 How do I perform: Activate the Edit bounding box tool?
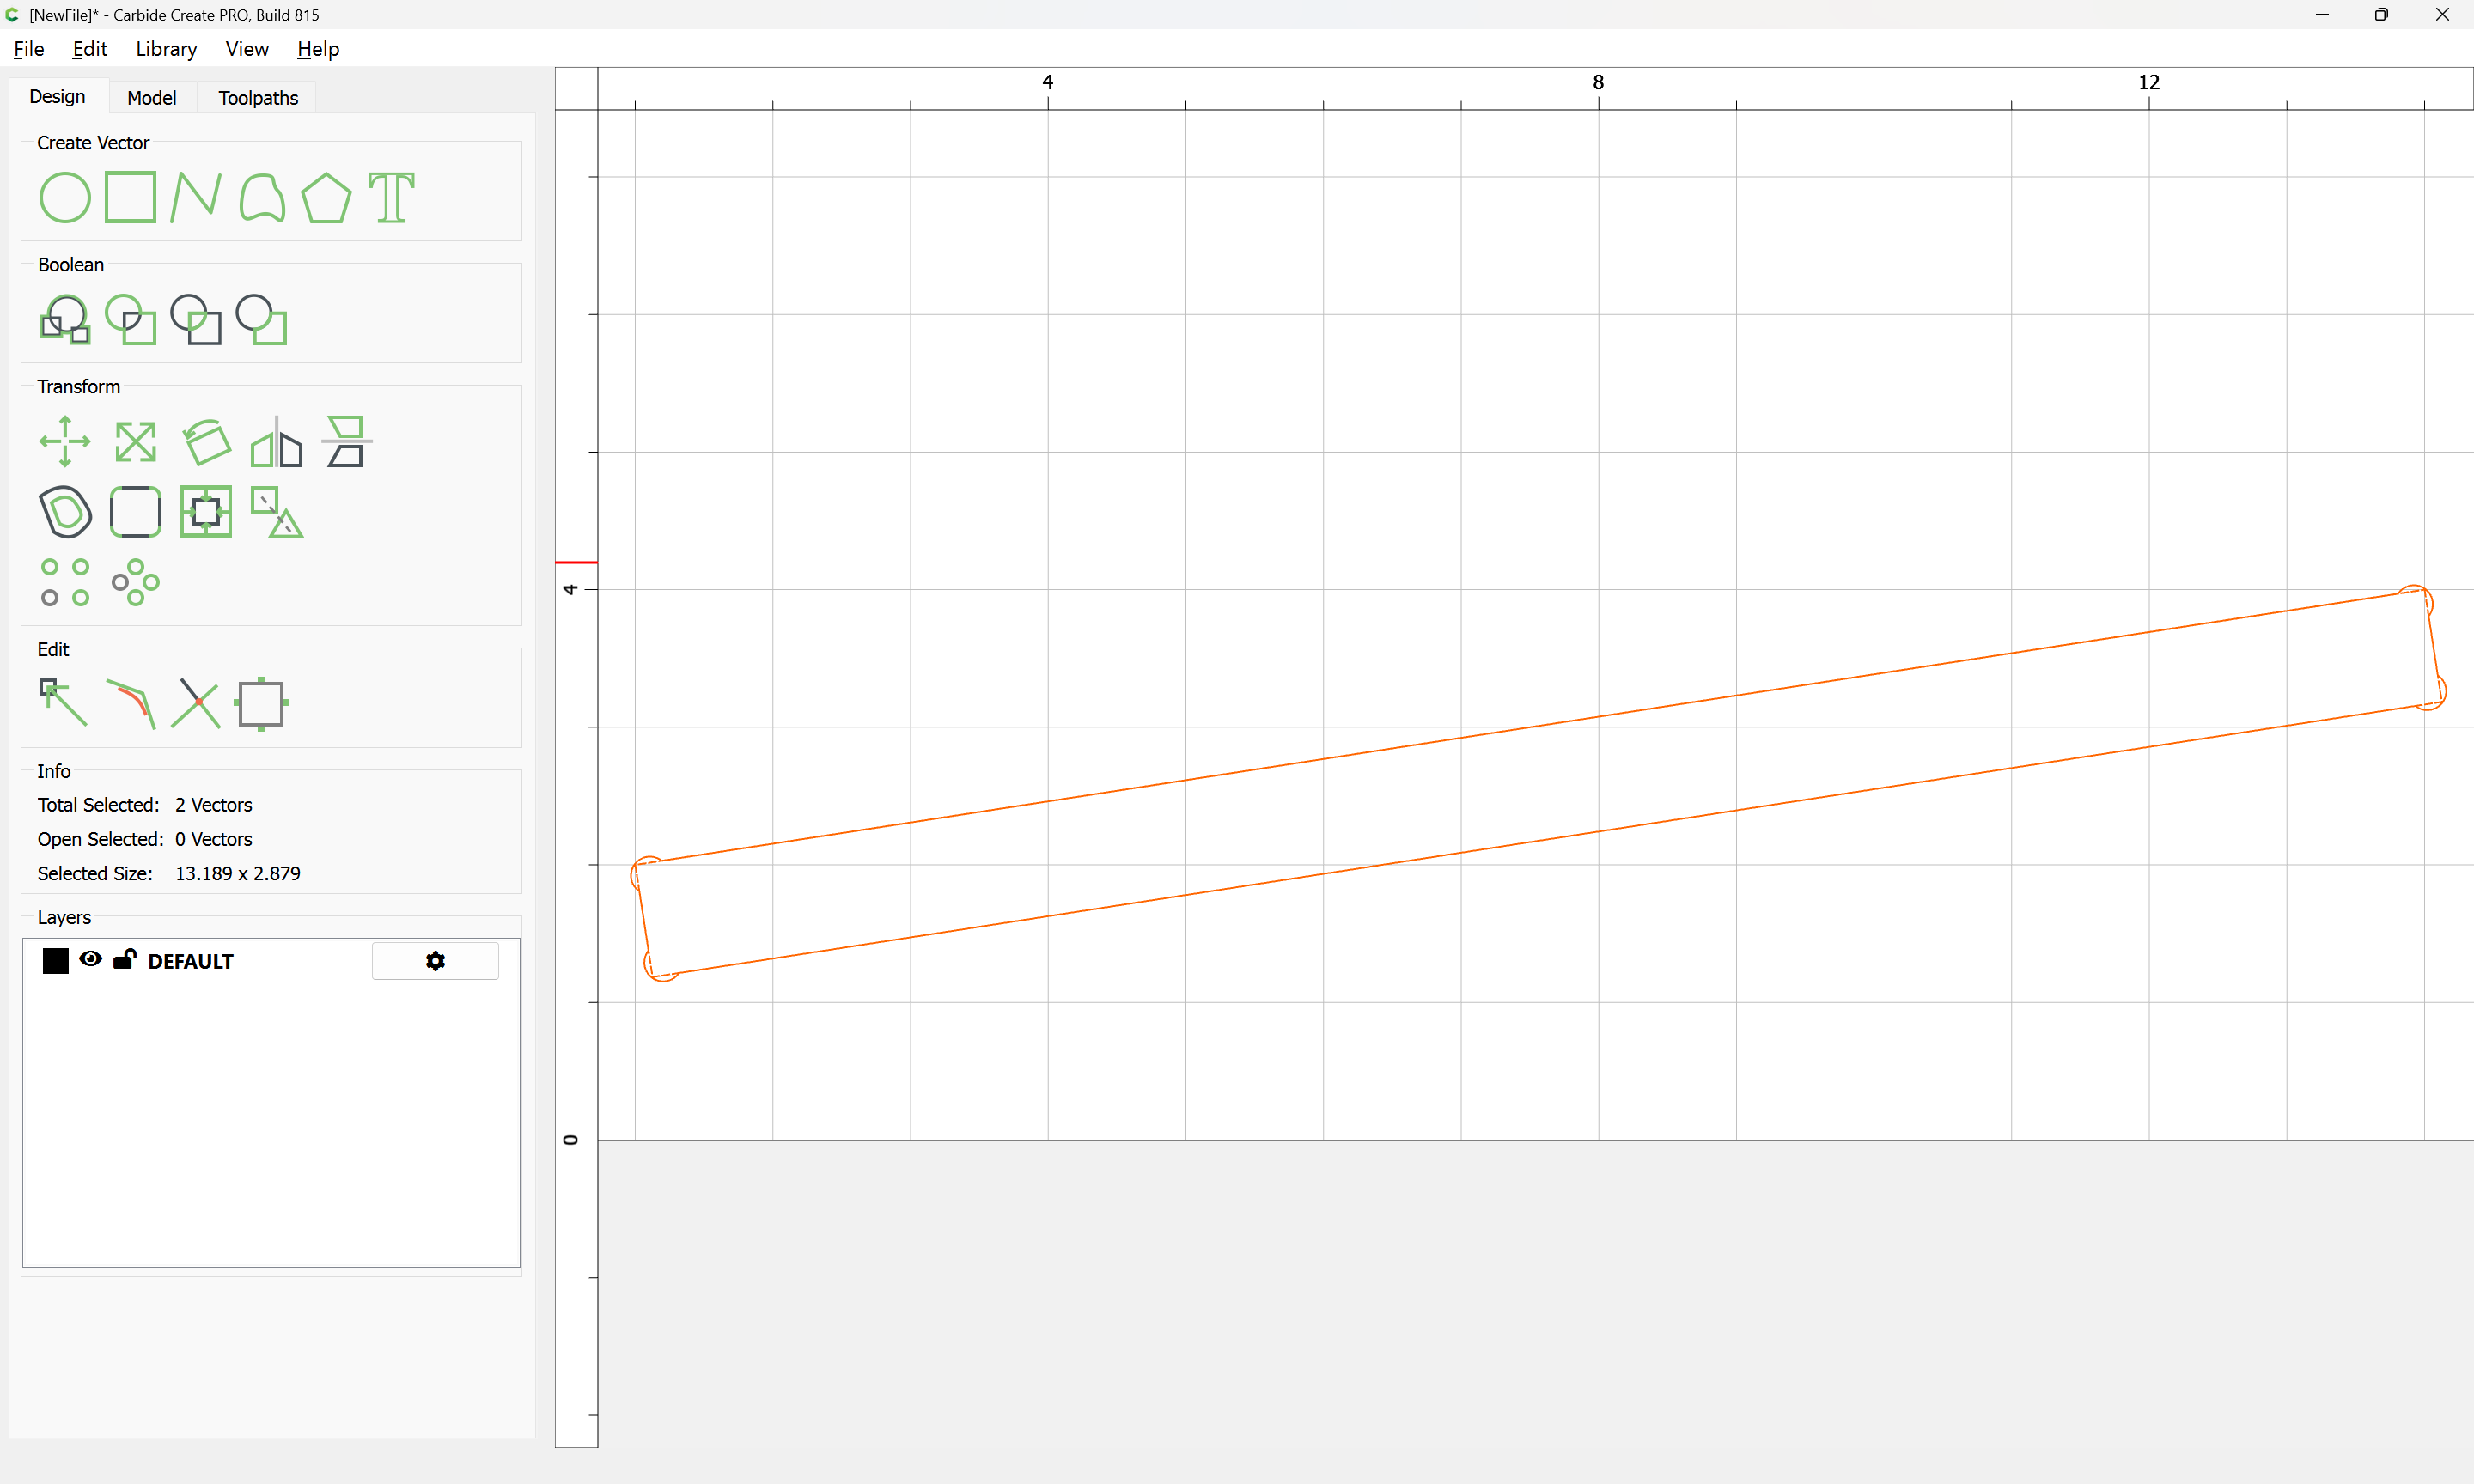click(x=262, y=703)
